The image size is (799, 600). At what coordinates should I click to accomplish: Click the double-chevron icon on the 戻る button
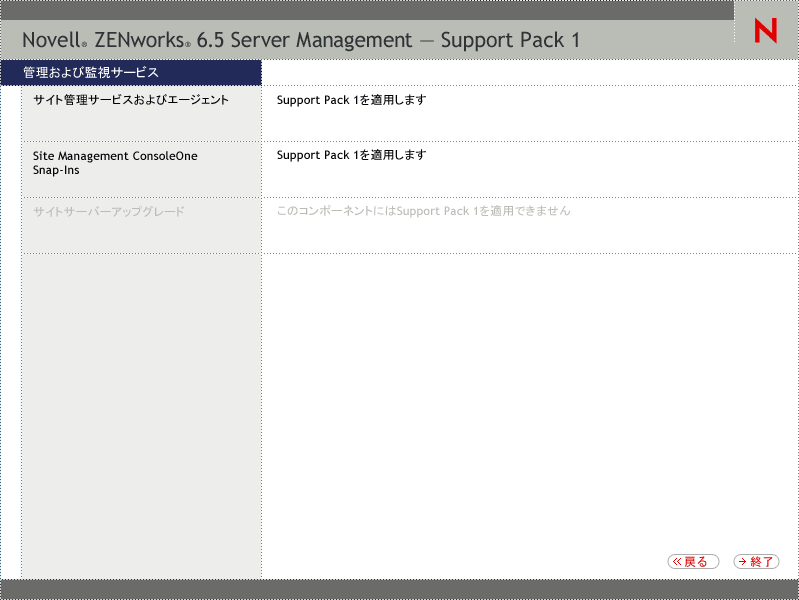[677, 562]
